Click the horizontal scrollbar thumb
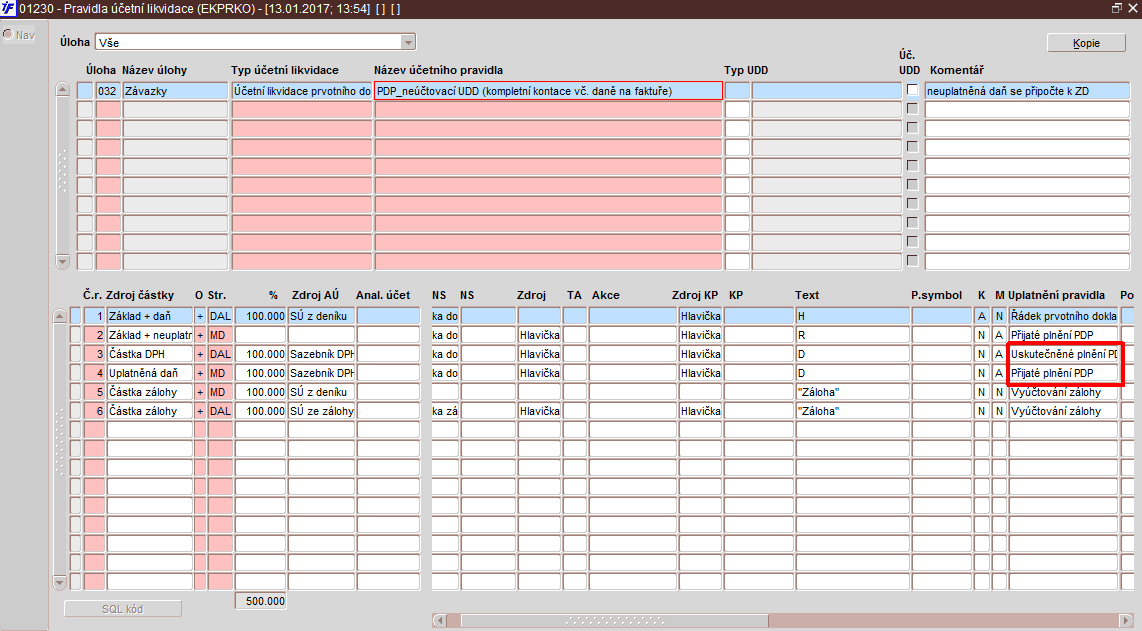Viewport: 1142px width, 631px height. (615, 620)
